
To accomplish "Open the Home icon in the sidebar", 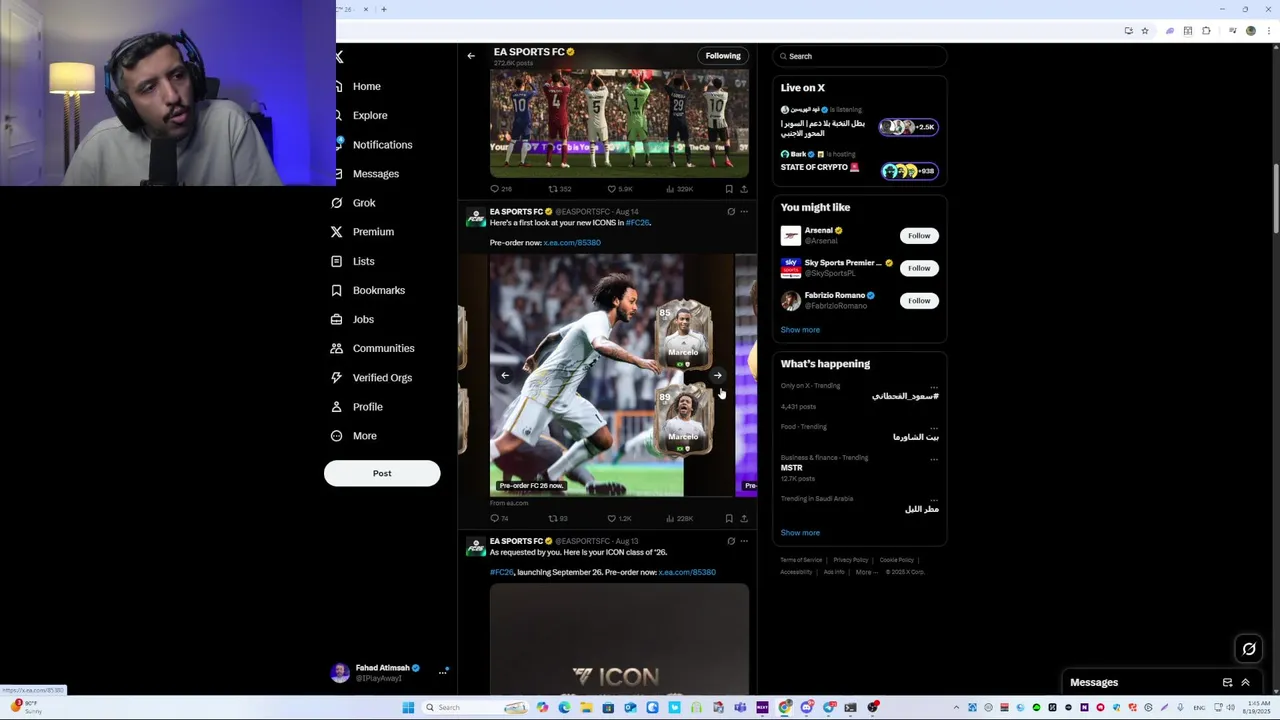I will (340, 86).
